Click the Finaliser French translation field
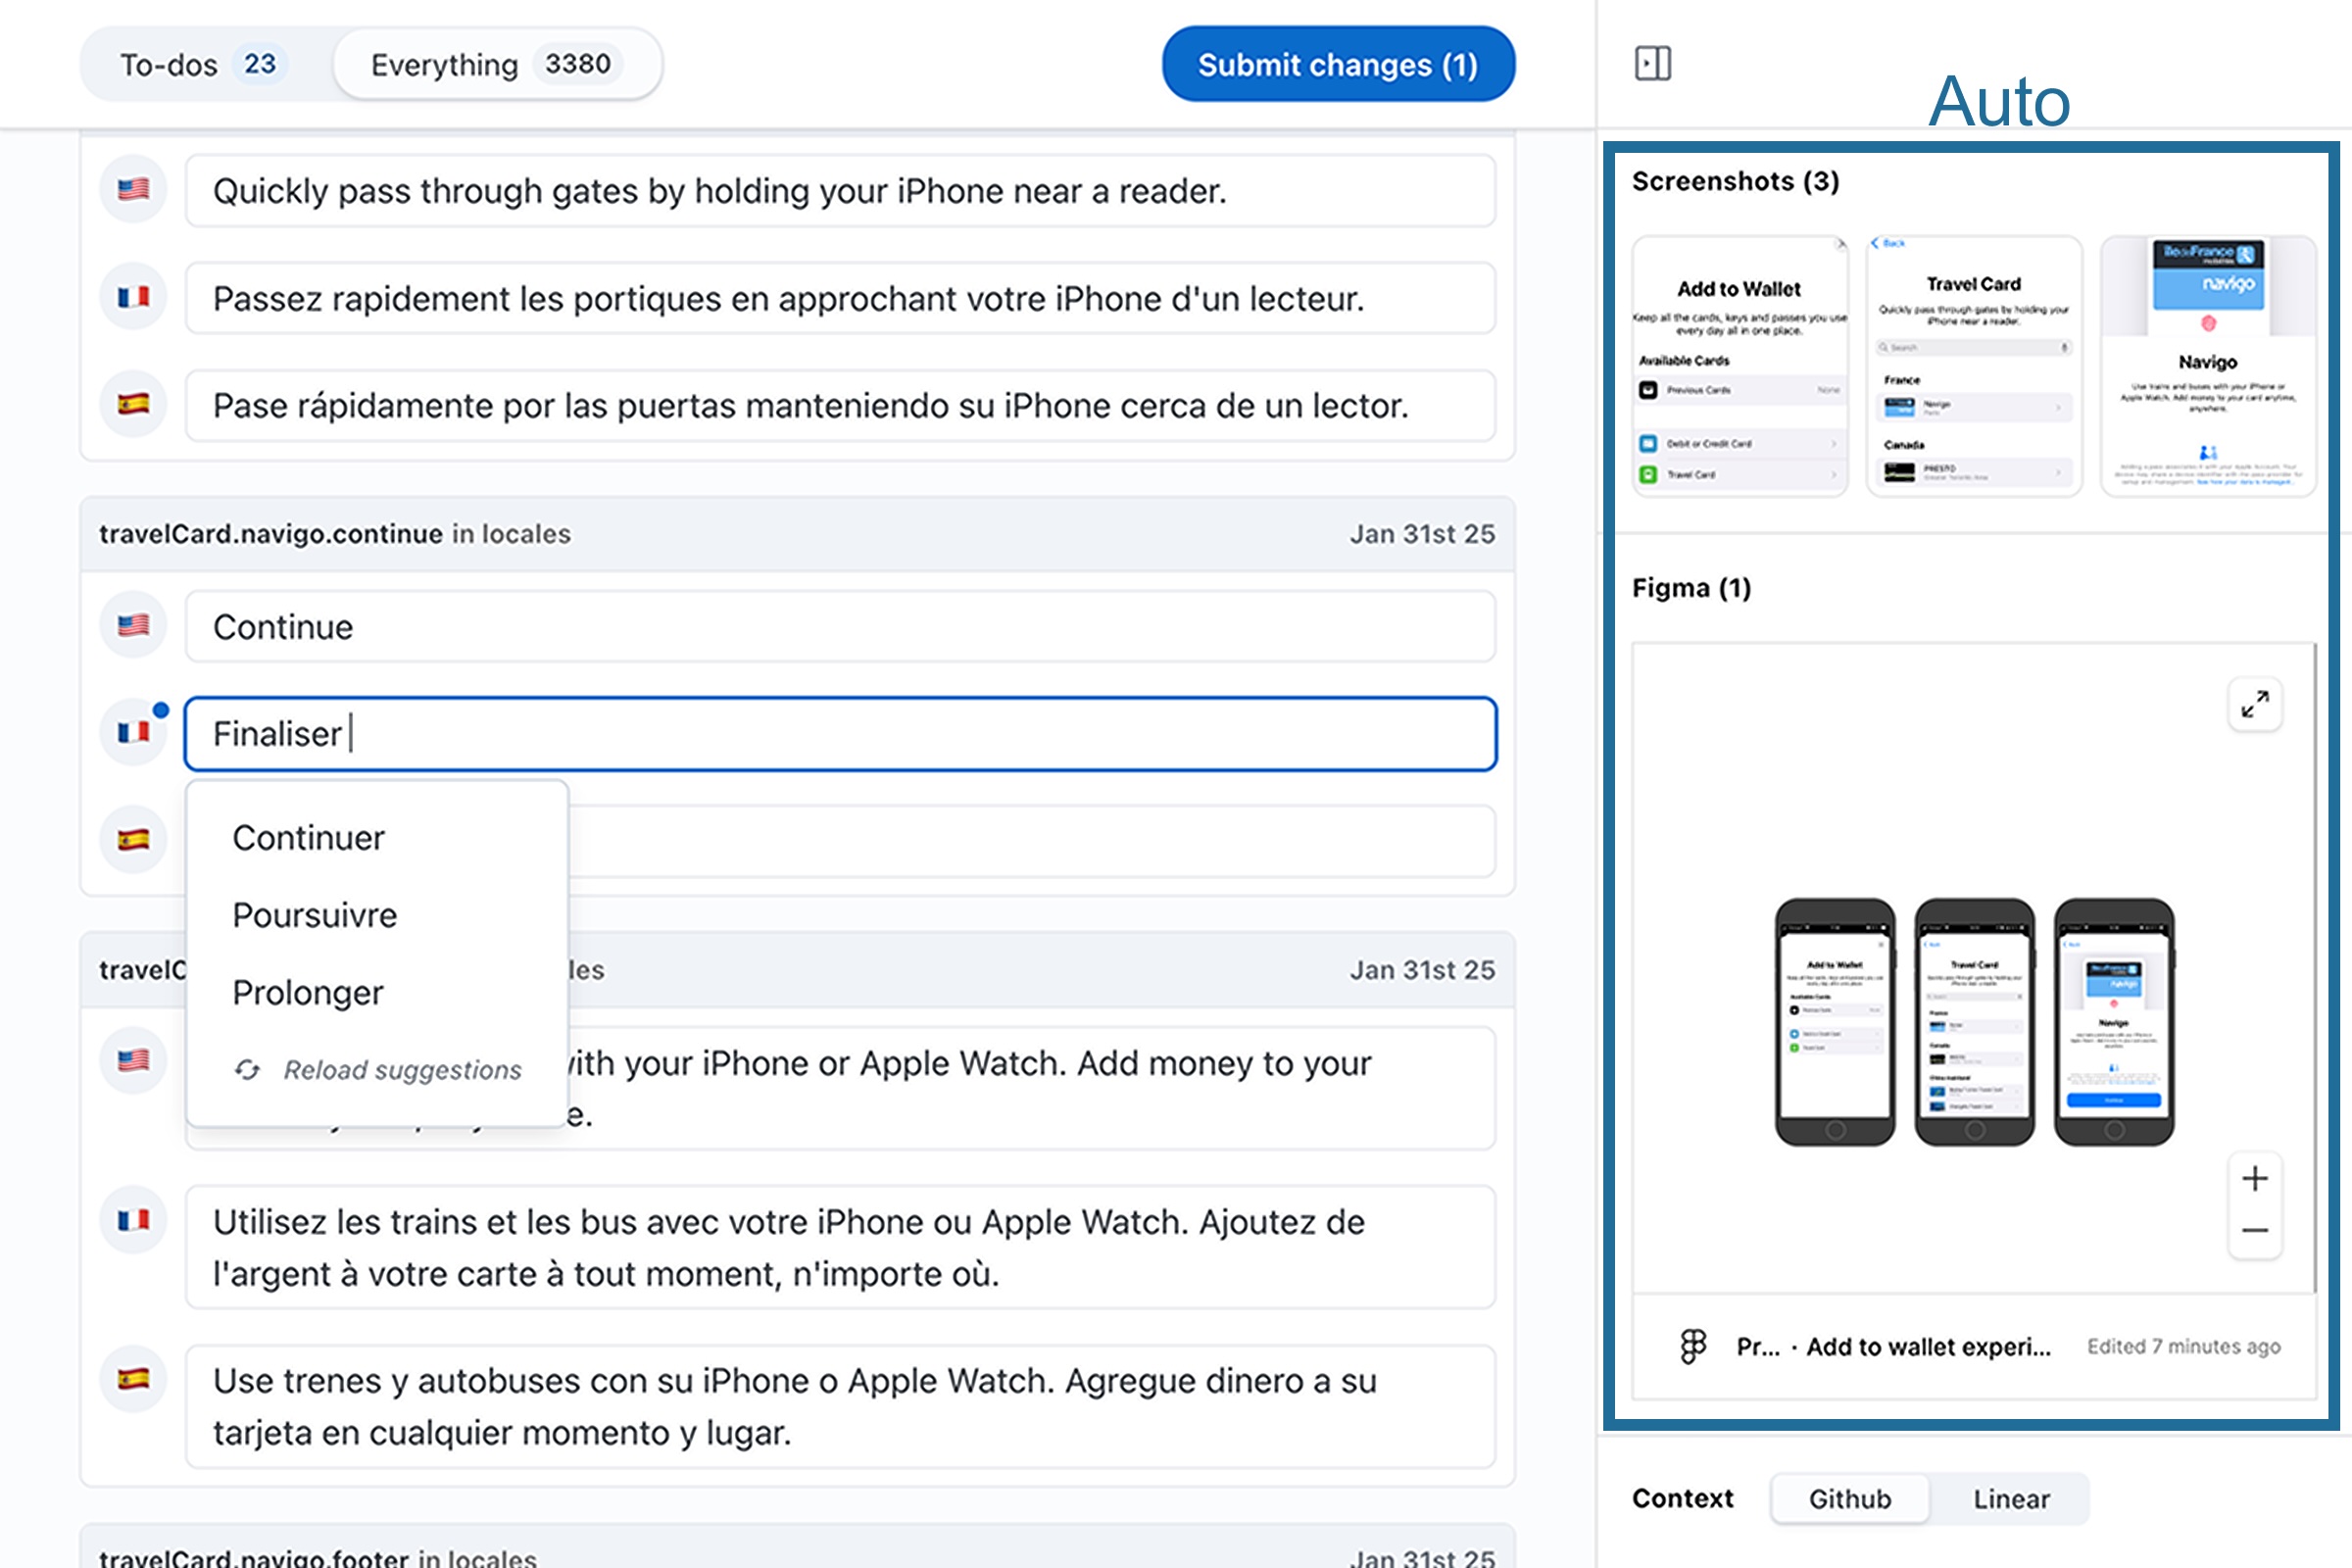 [840, 734]
